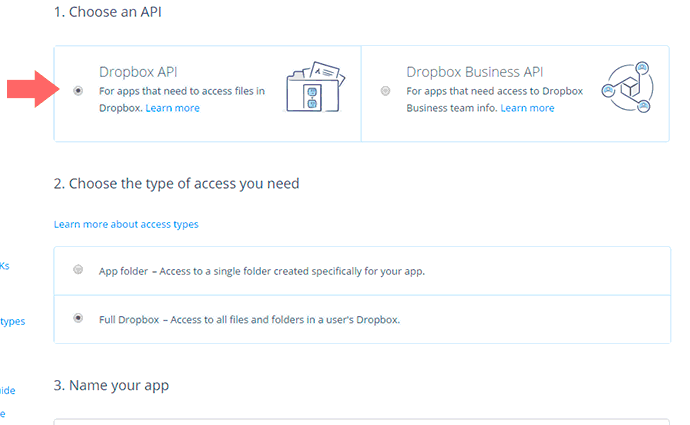Choose the App folder access radio button
The width and height of the screenshot is (690, 425).
pos(78,269)
